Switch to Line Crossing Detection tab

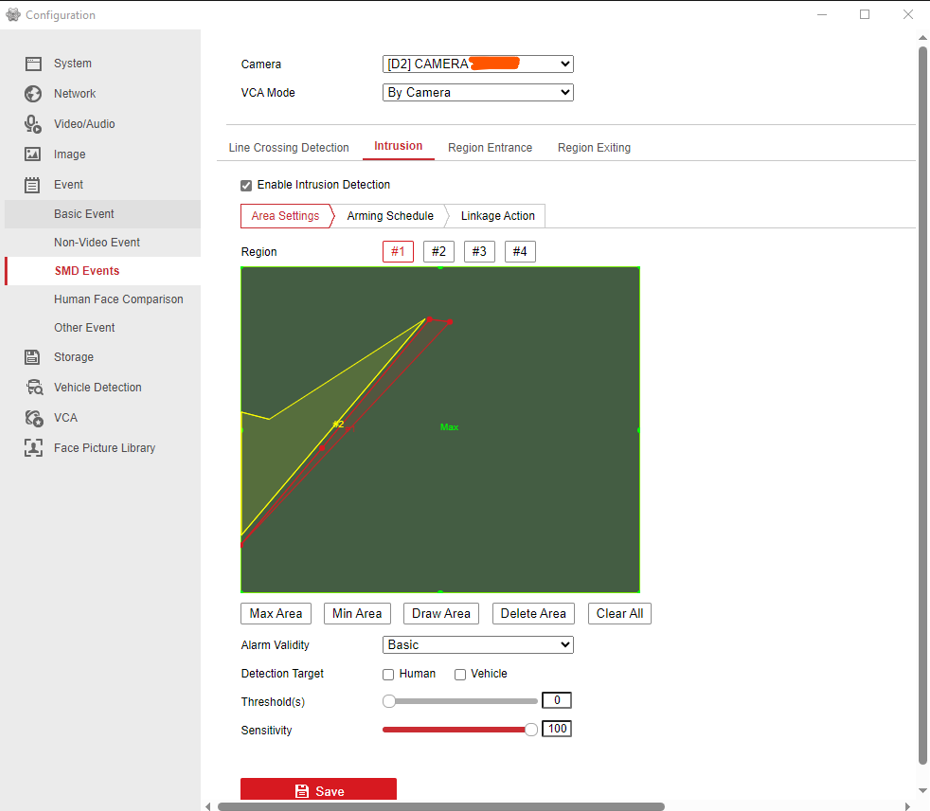[288, 148]
